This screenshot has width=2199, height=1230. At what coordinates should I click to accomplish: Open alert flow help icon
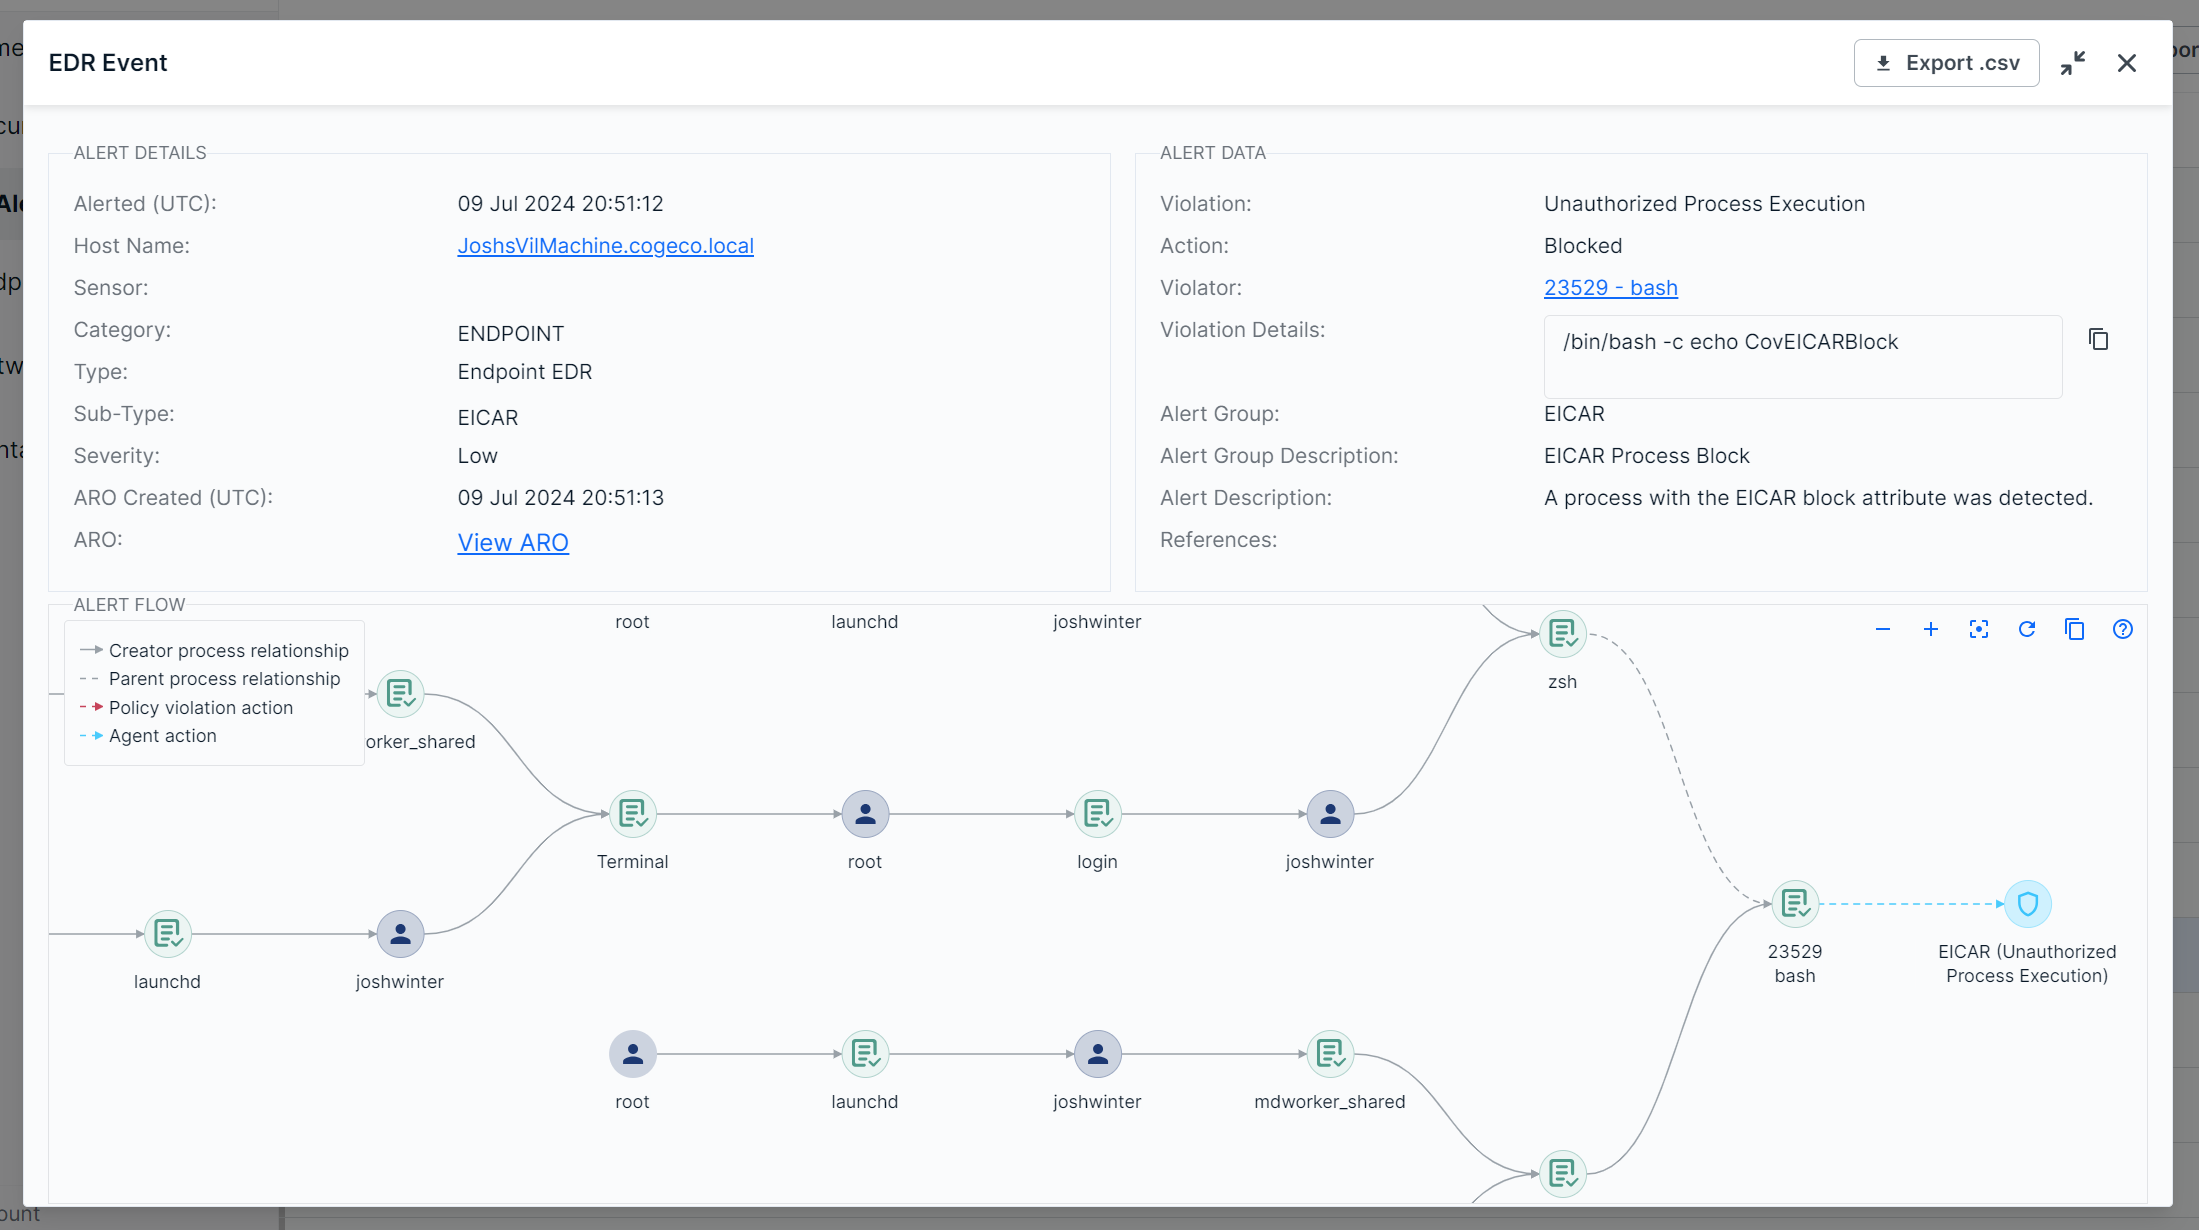tap(2123, 629)
